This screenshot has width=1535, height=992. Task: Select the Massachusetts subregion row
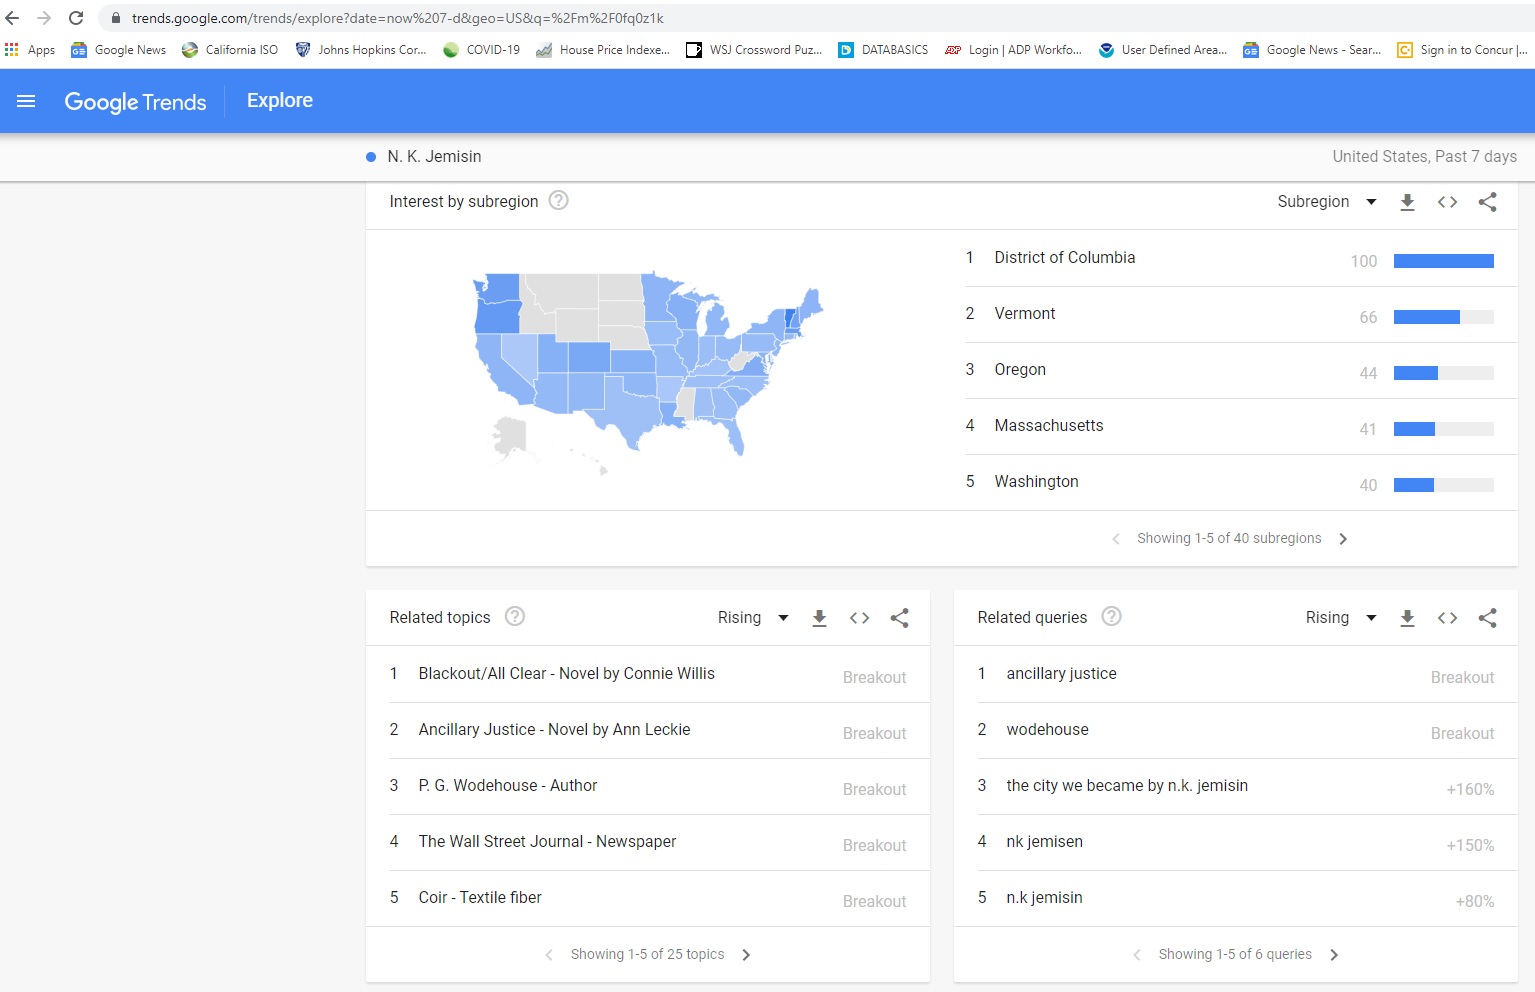pos(1241,427)
